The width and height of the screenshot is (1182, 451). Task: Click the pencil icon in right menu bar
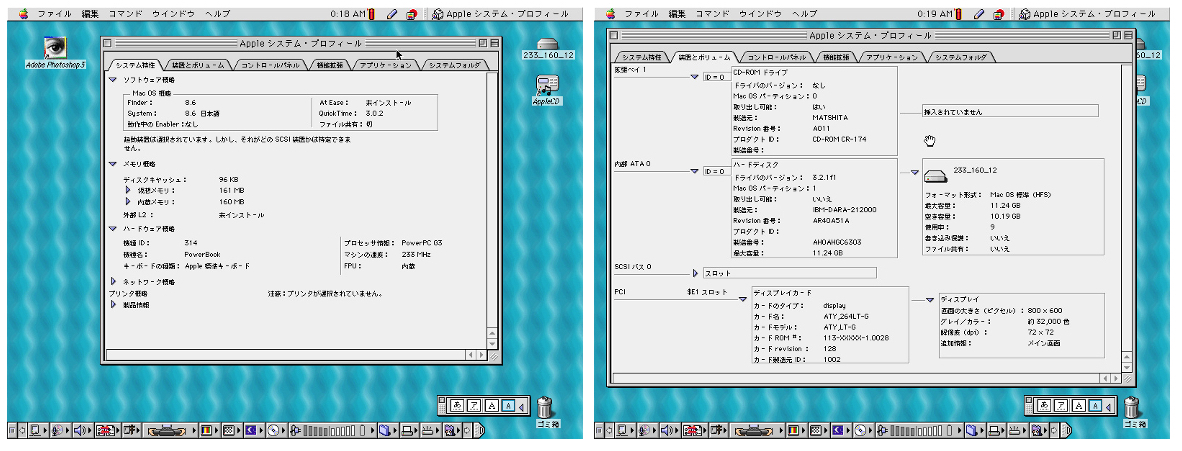[x=978, y=14]
